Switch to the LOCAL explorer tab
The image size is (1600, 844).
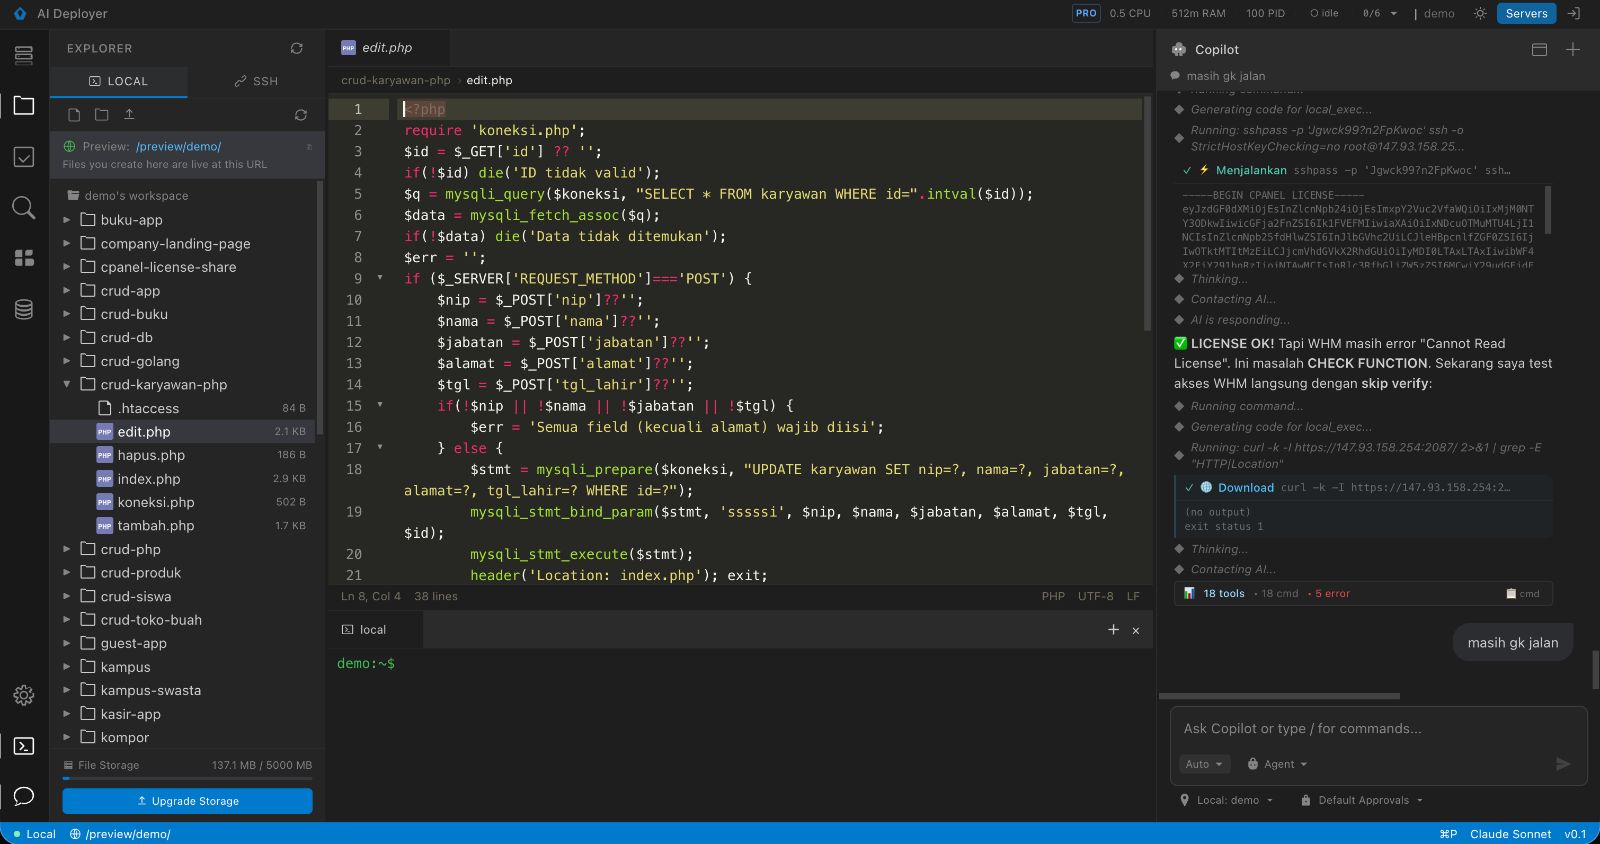click(119, 81)
